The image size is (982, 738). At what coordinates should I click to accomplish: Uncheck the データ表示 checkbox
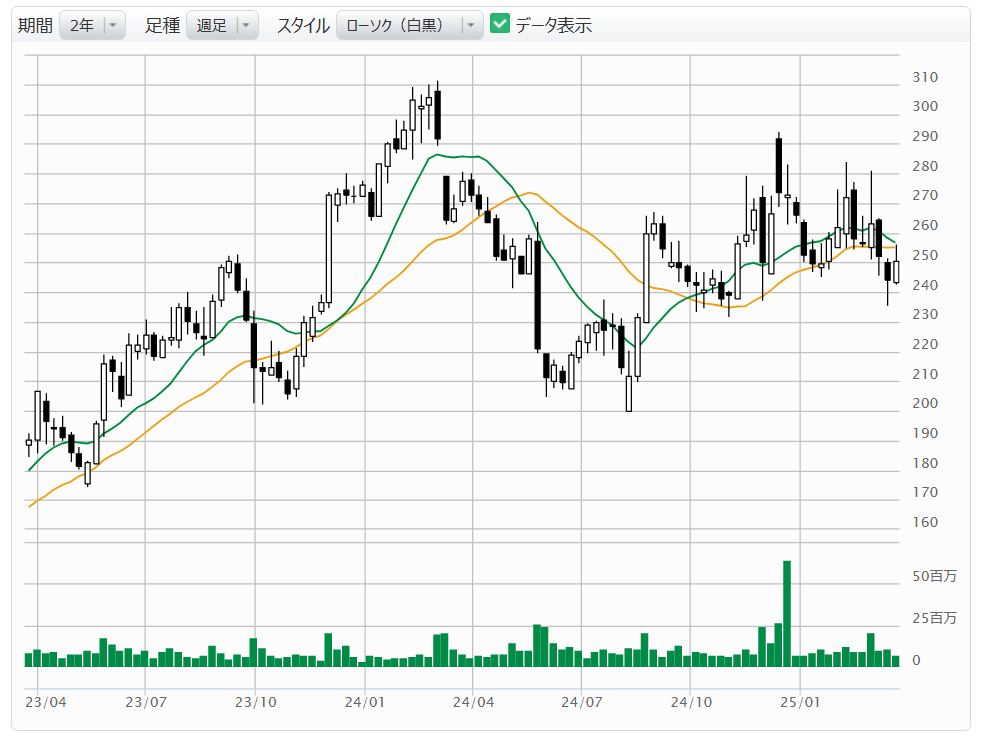point(500,24)
